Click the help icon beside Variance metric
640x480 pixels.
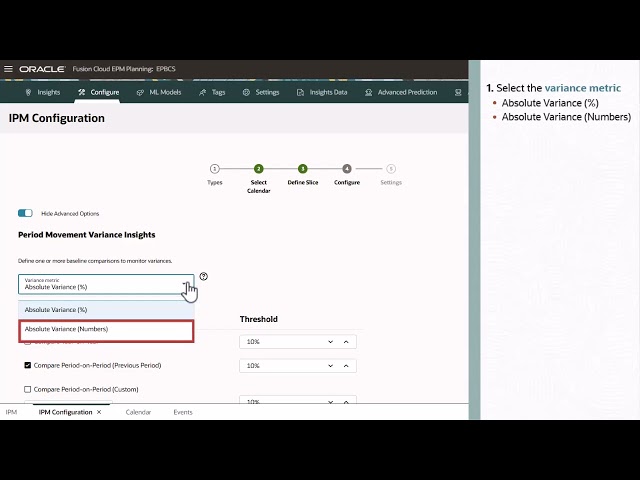coord(204,276)
